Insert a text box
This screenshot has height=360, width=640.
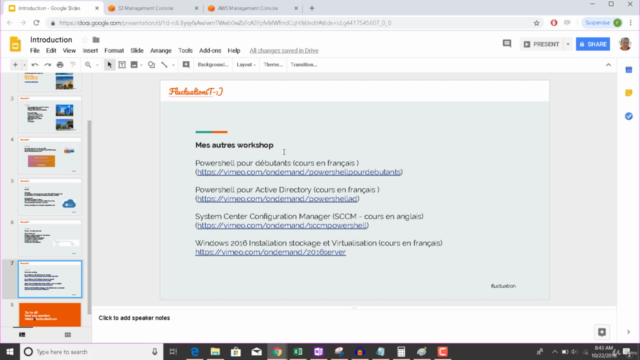(122, 64)
